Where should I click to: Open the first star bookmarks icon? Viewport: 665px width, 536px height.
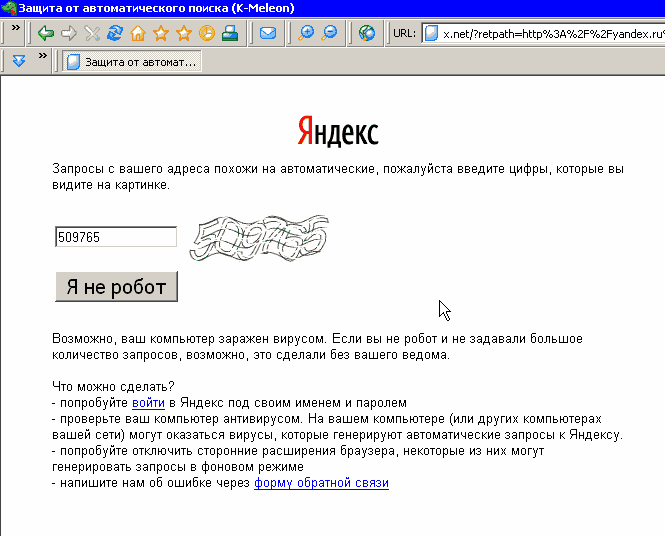tap(161, 33)
